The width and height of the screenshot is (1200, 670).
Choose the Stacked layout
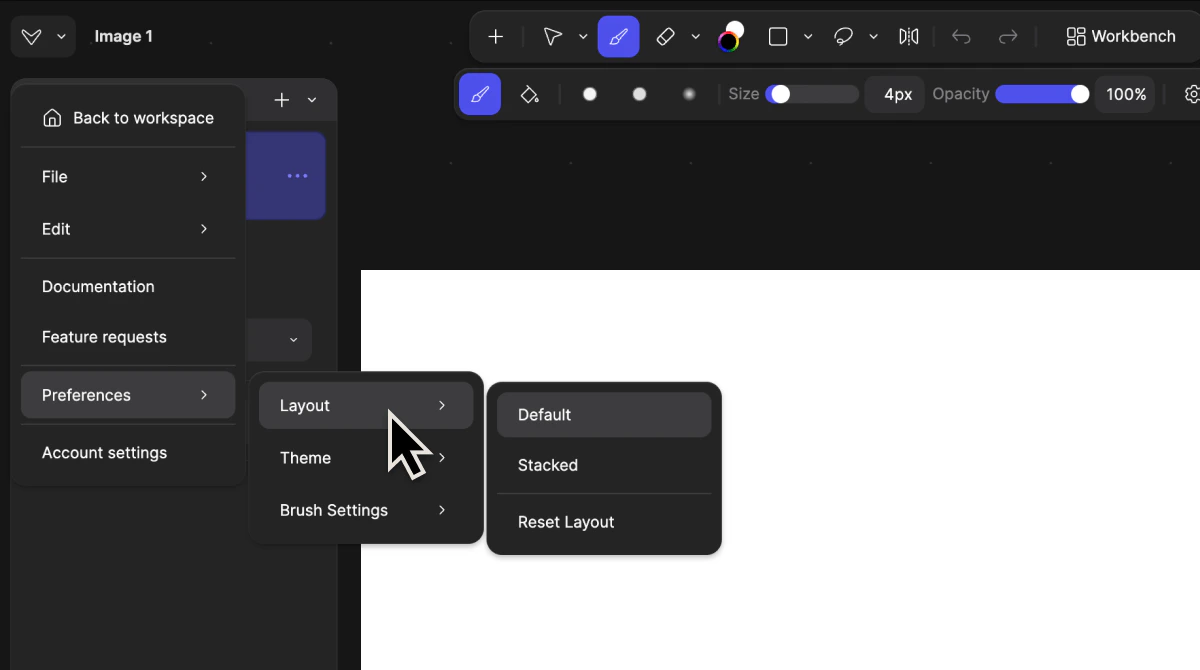point(604,465)
